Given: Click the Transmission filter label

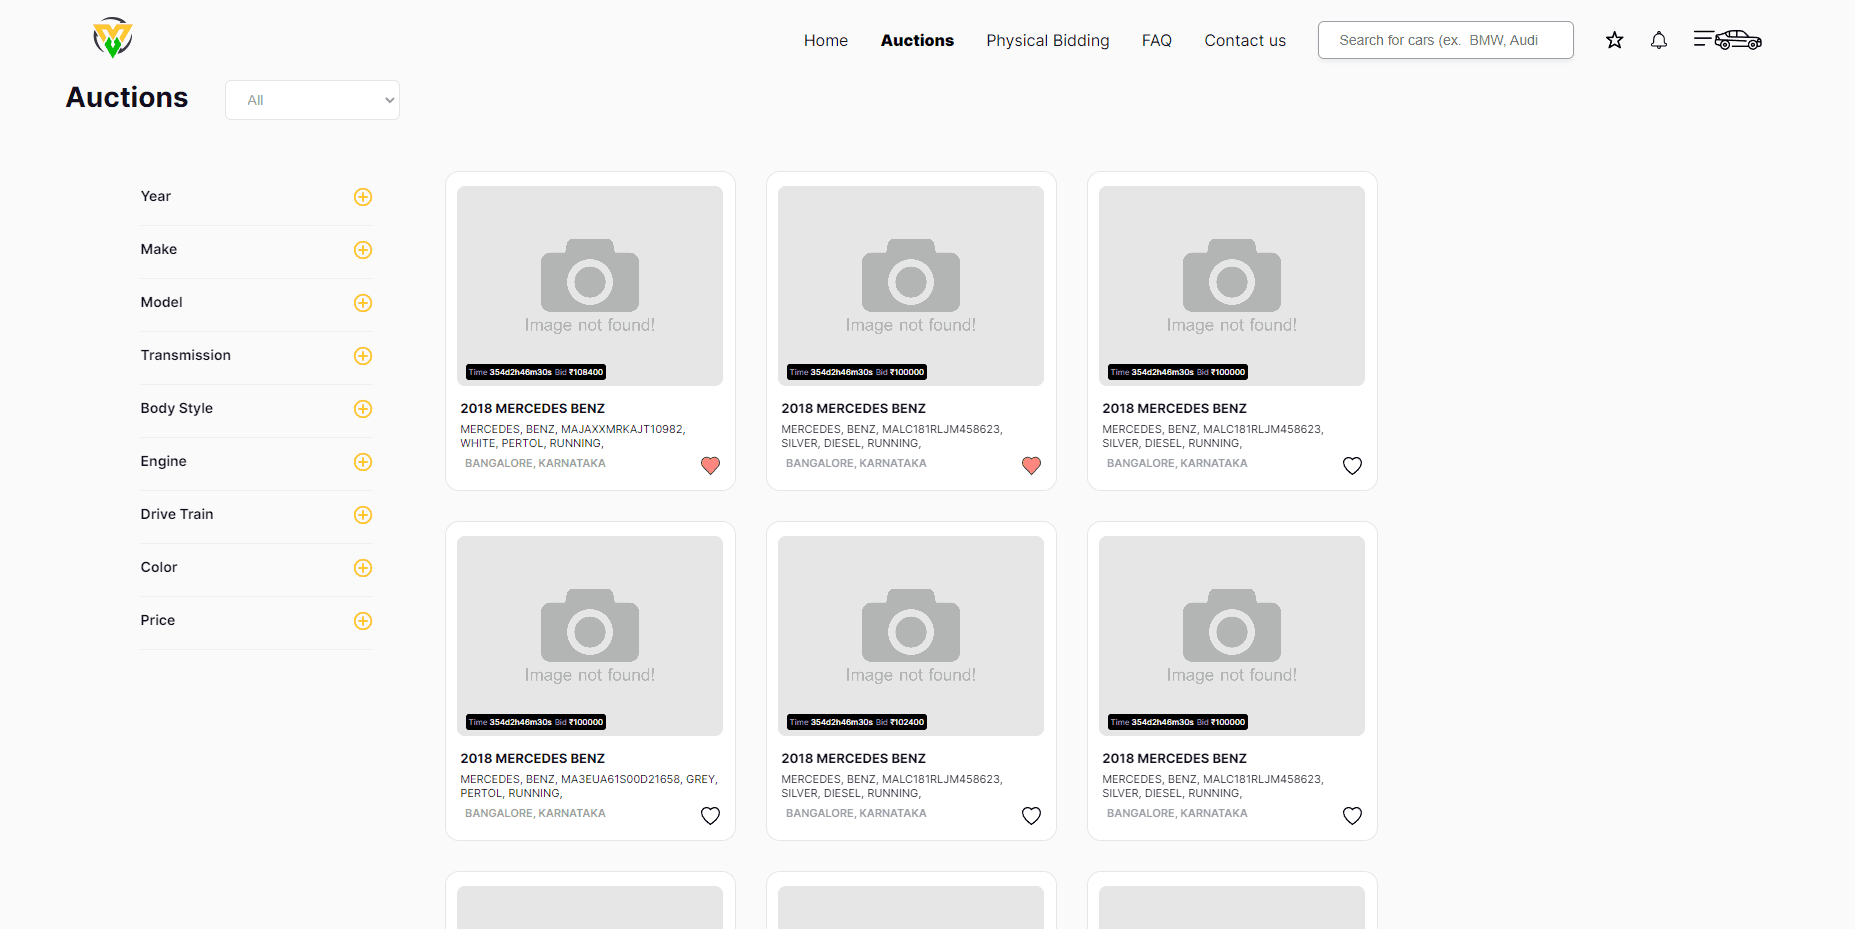Looking at the screenshot, I should 186,355.
